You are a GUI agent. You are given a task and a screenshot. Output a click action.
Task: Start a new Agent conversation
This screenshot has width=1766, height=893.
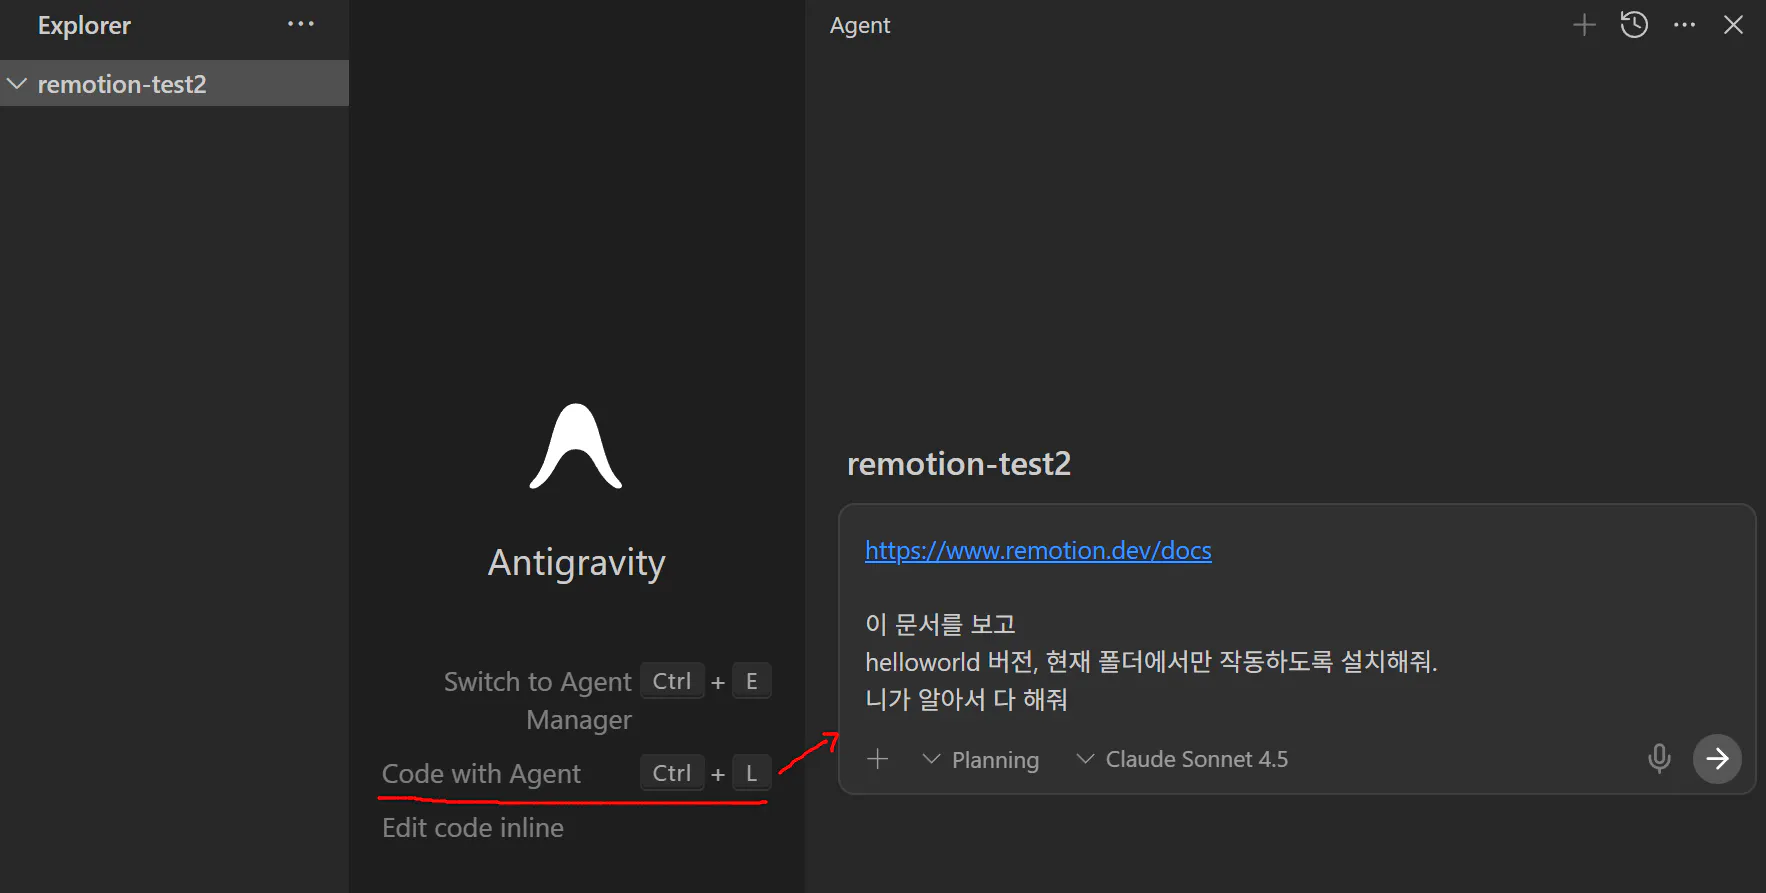coord(1584,25)
